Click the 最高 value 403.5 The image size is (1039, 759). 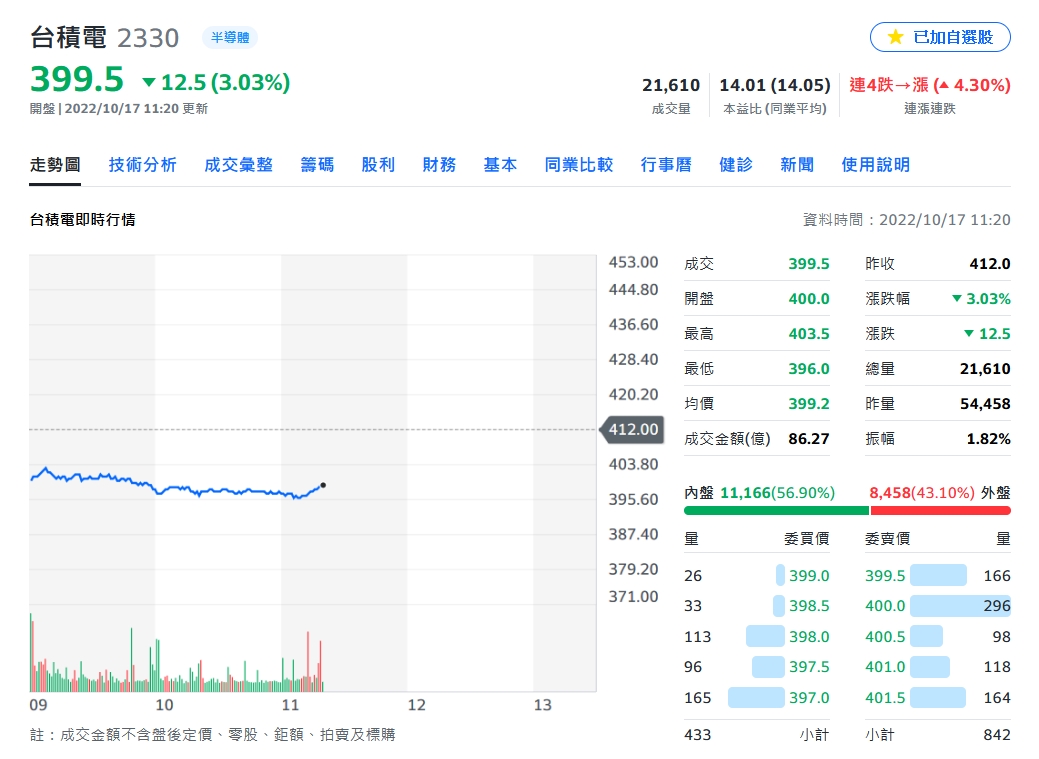[x=808, y=334]
